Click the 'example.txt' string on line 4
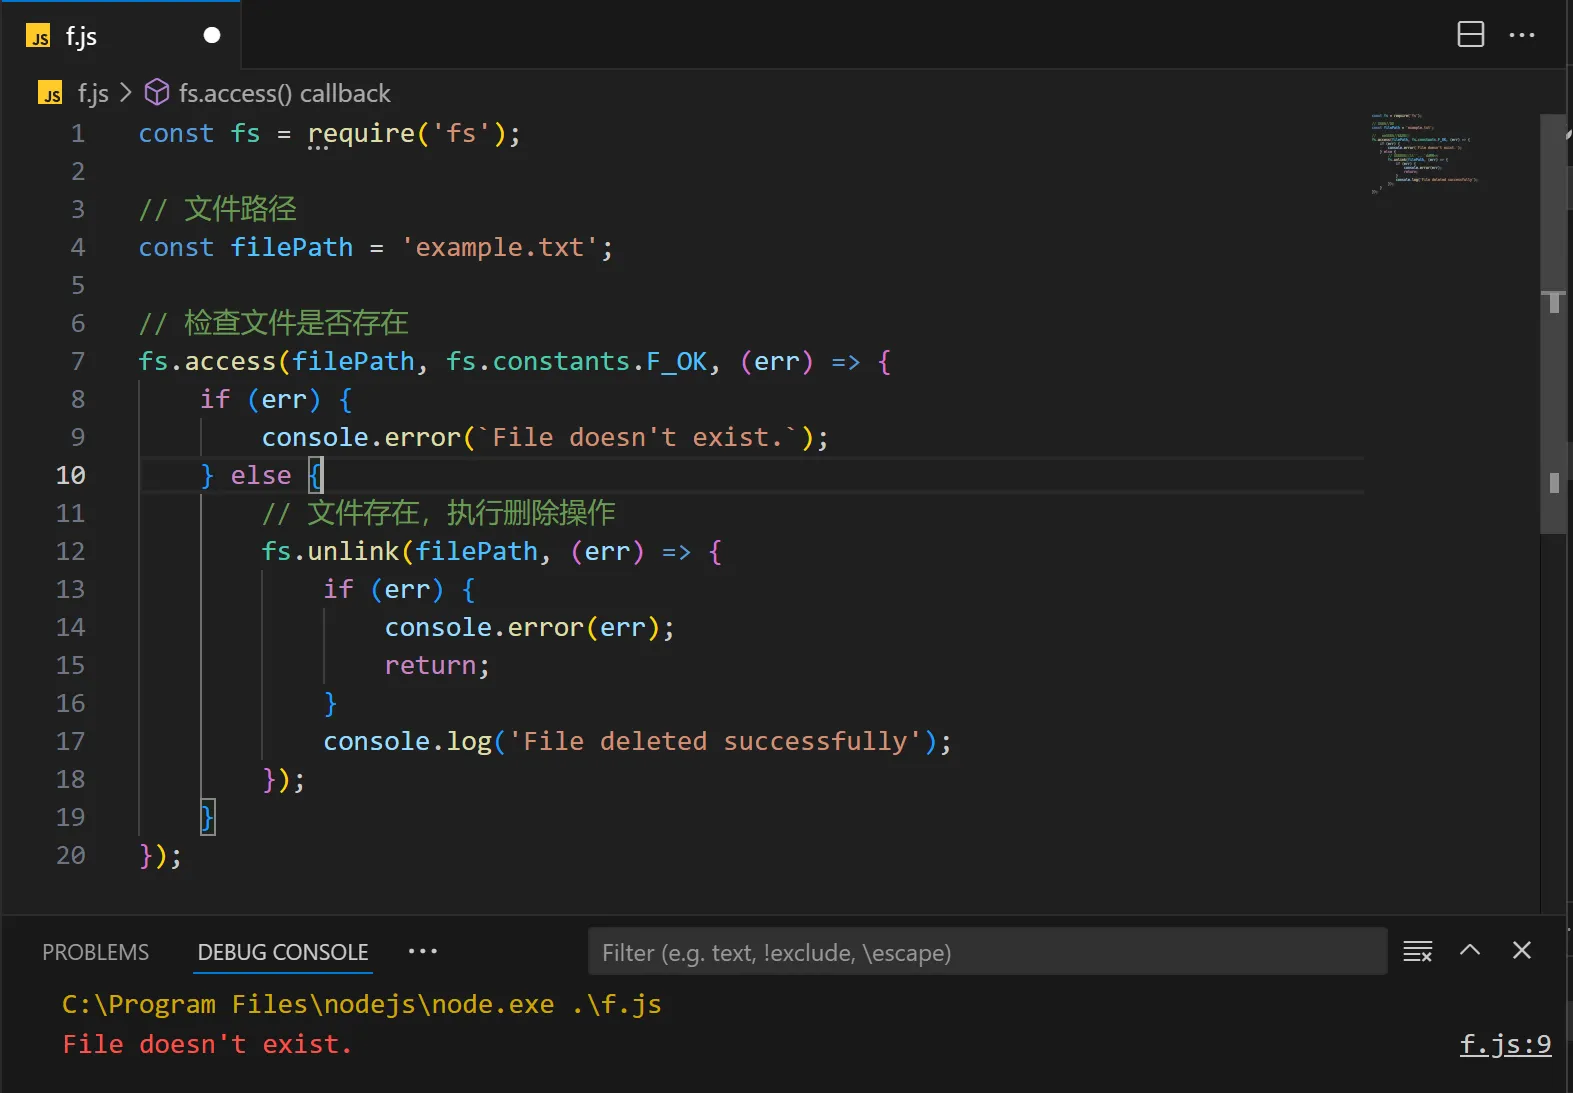This screenshot has height=1093, width=1573. tap(500, 247)
